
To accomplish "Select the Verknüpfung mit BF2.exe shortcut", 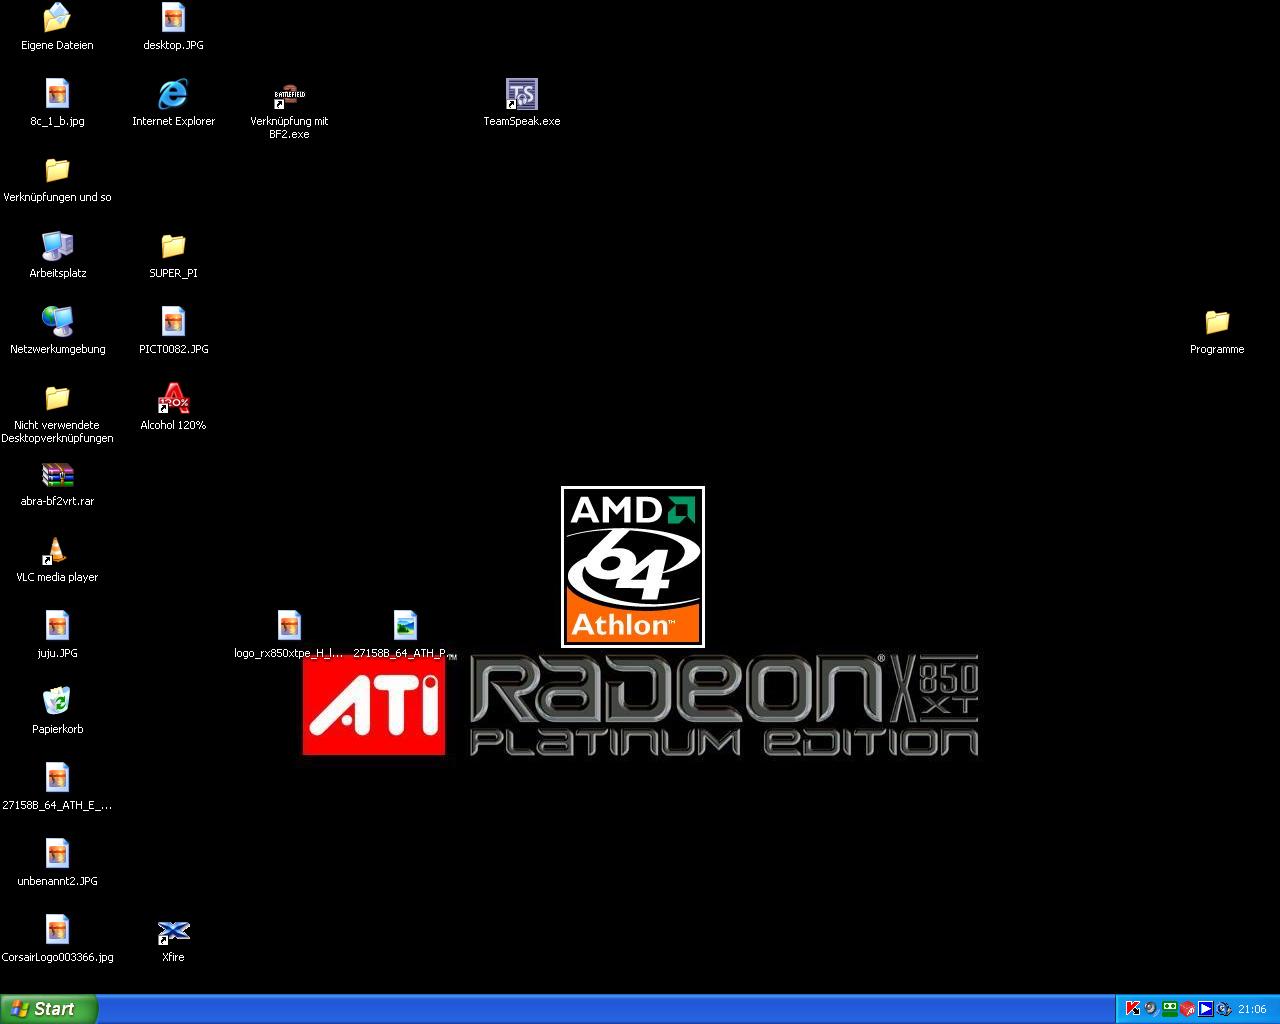I will [289, 94].
